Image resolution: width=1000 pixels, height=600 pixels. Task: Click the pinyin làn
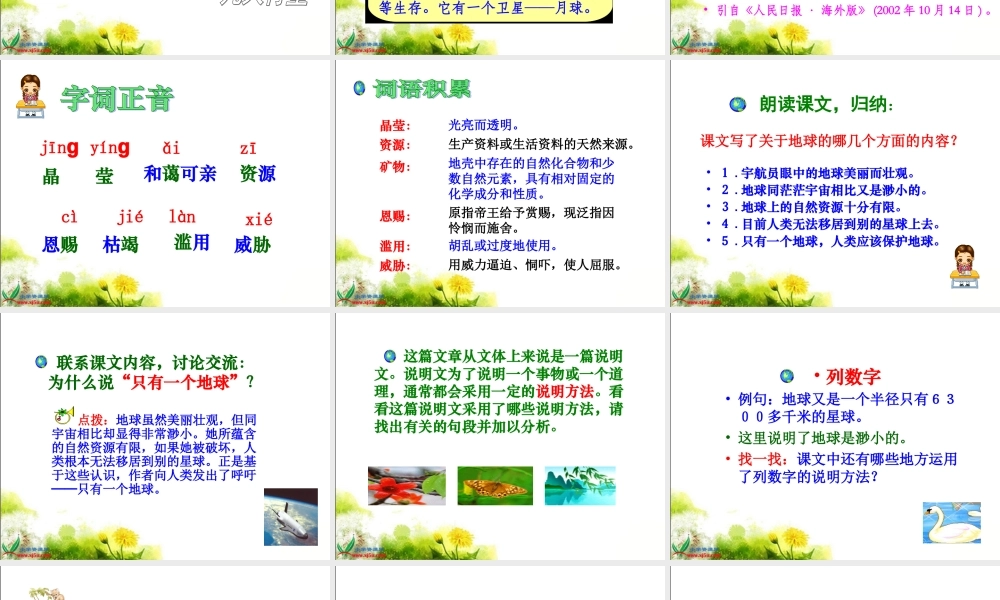pos(182,217)
